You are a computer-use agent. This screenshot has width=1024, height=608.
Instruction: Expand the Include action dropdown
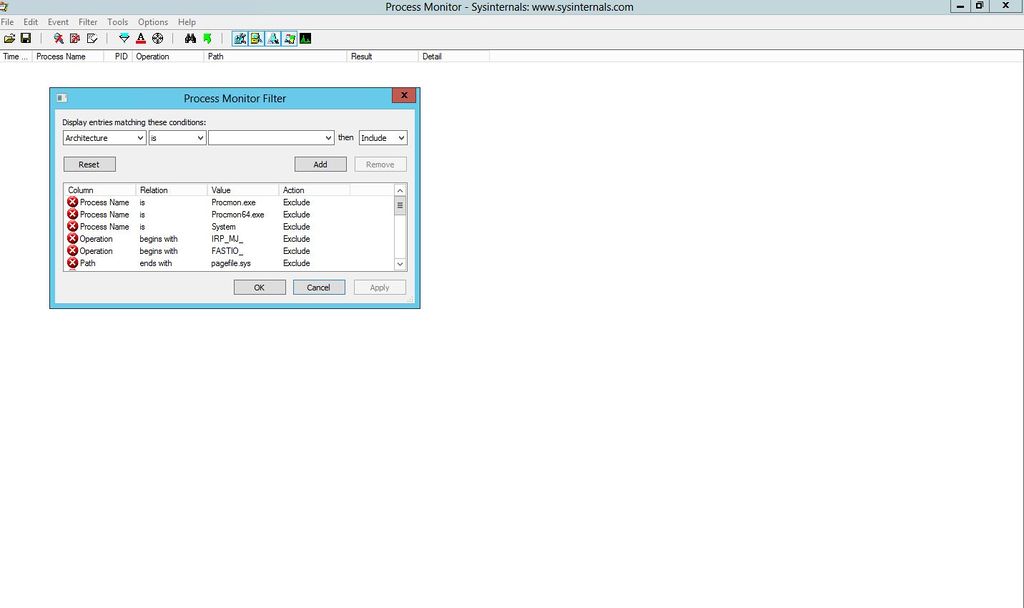pos(401,138)
